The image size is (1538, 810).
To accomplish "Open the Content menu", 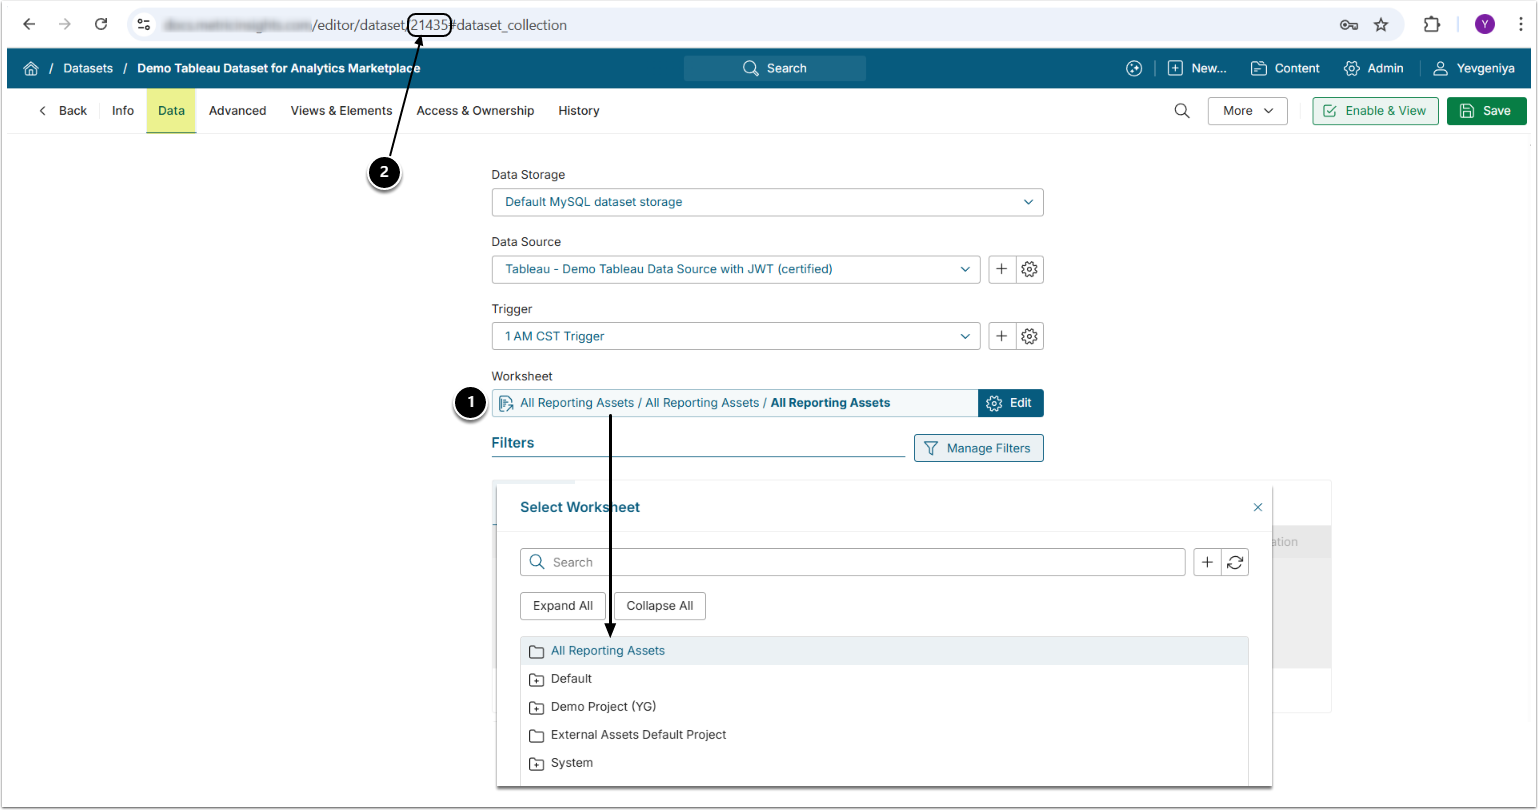I will tap(1285, 68).
